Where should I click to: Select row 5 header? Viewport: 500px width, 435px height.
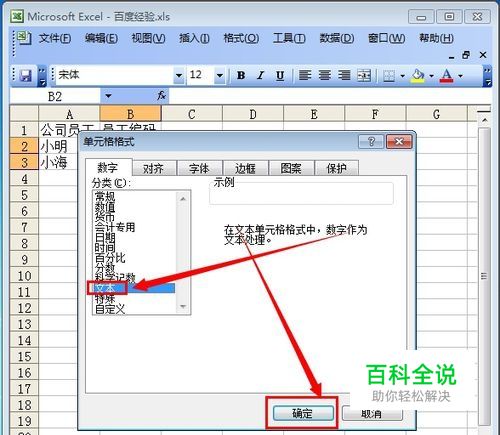pyautogui.click(x=24, y=195)
